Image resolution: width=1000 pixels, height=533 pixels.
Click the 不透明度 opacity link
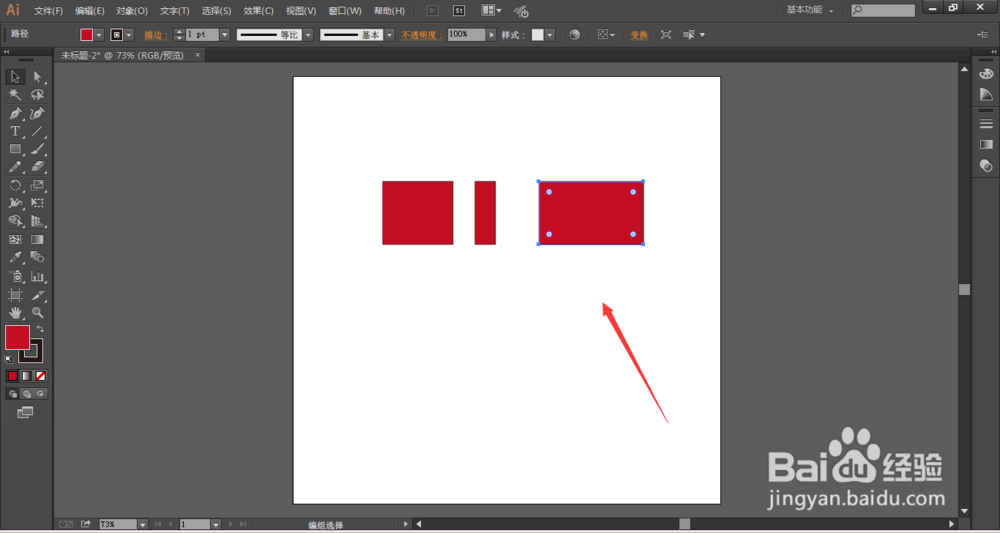422,35
